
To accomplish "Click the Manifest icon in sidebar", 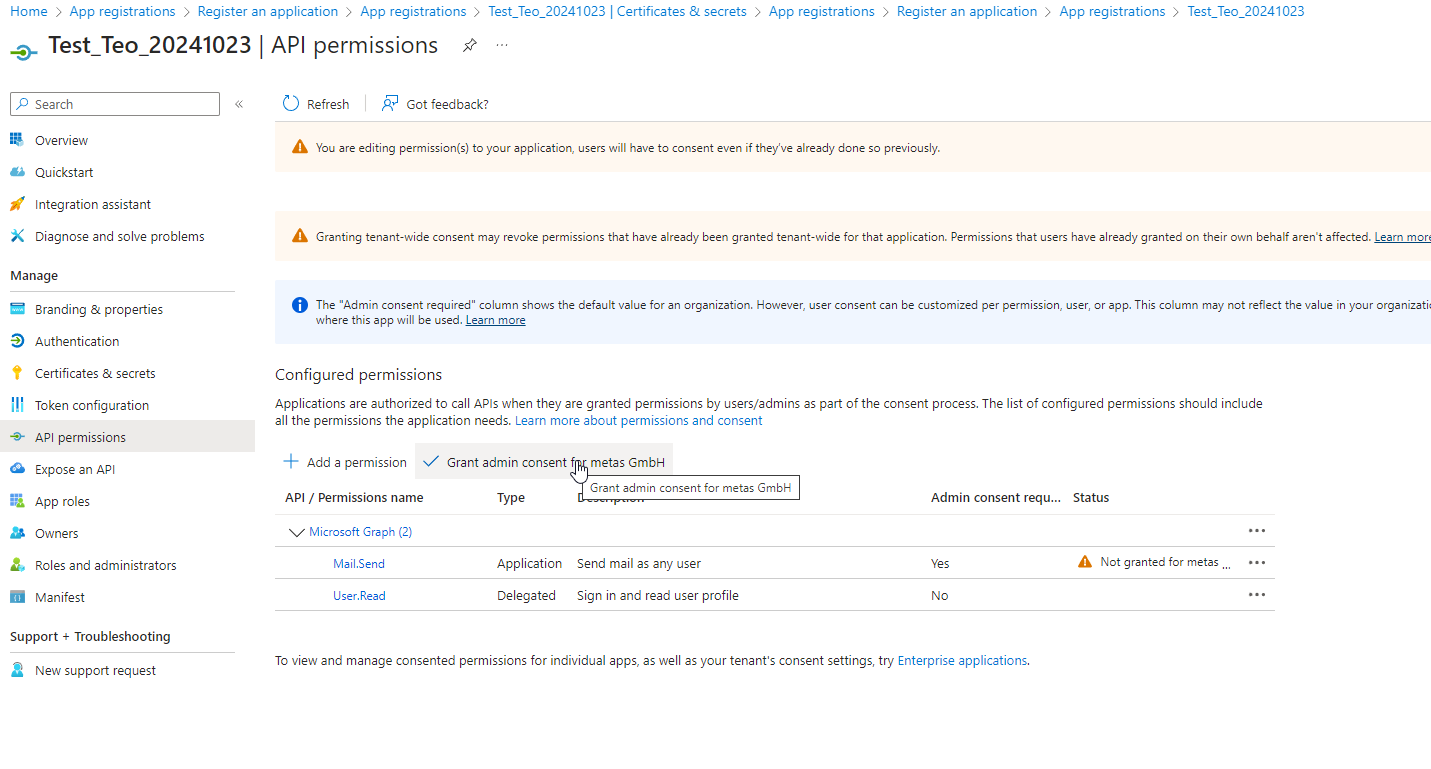I will coord(17,597).
